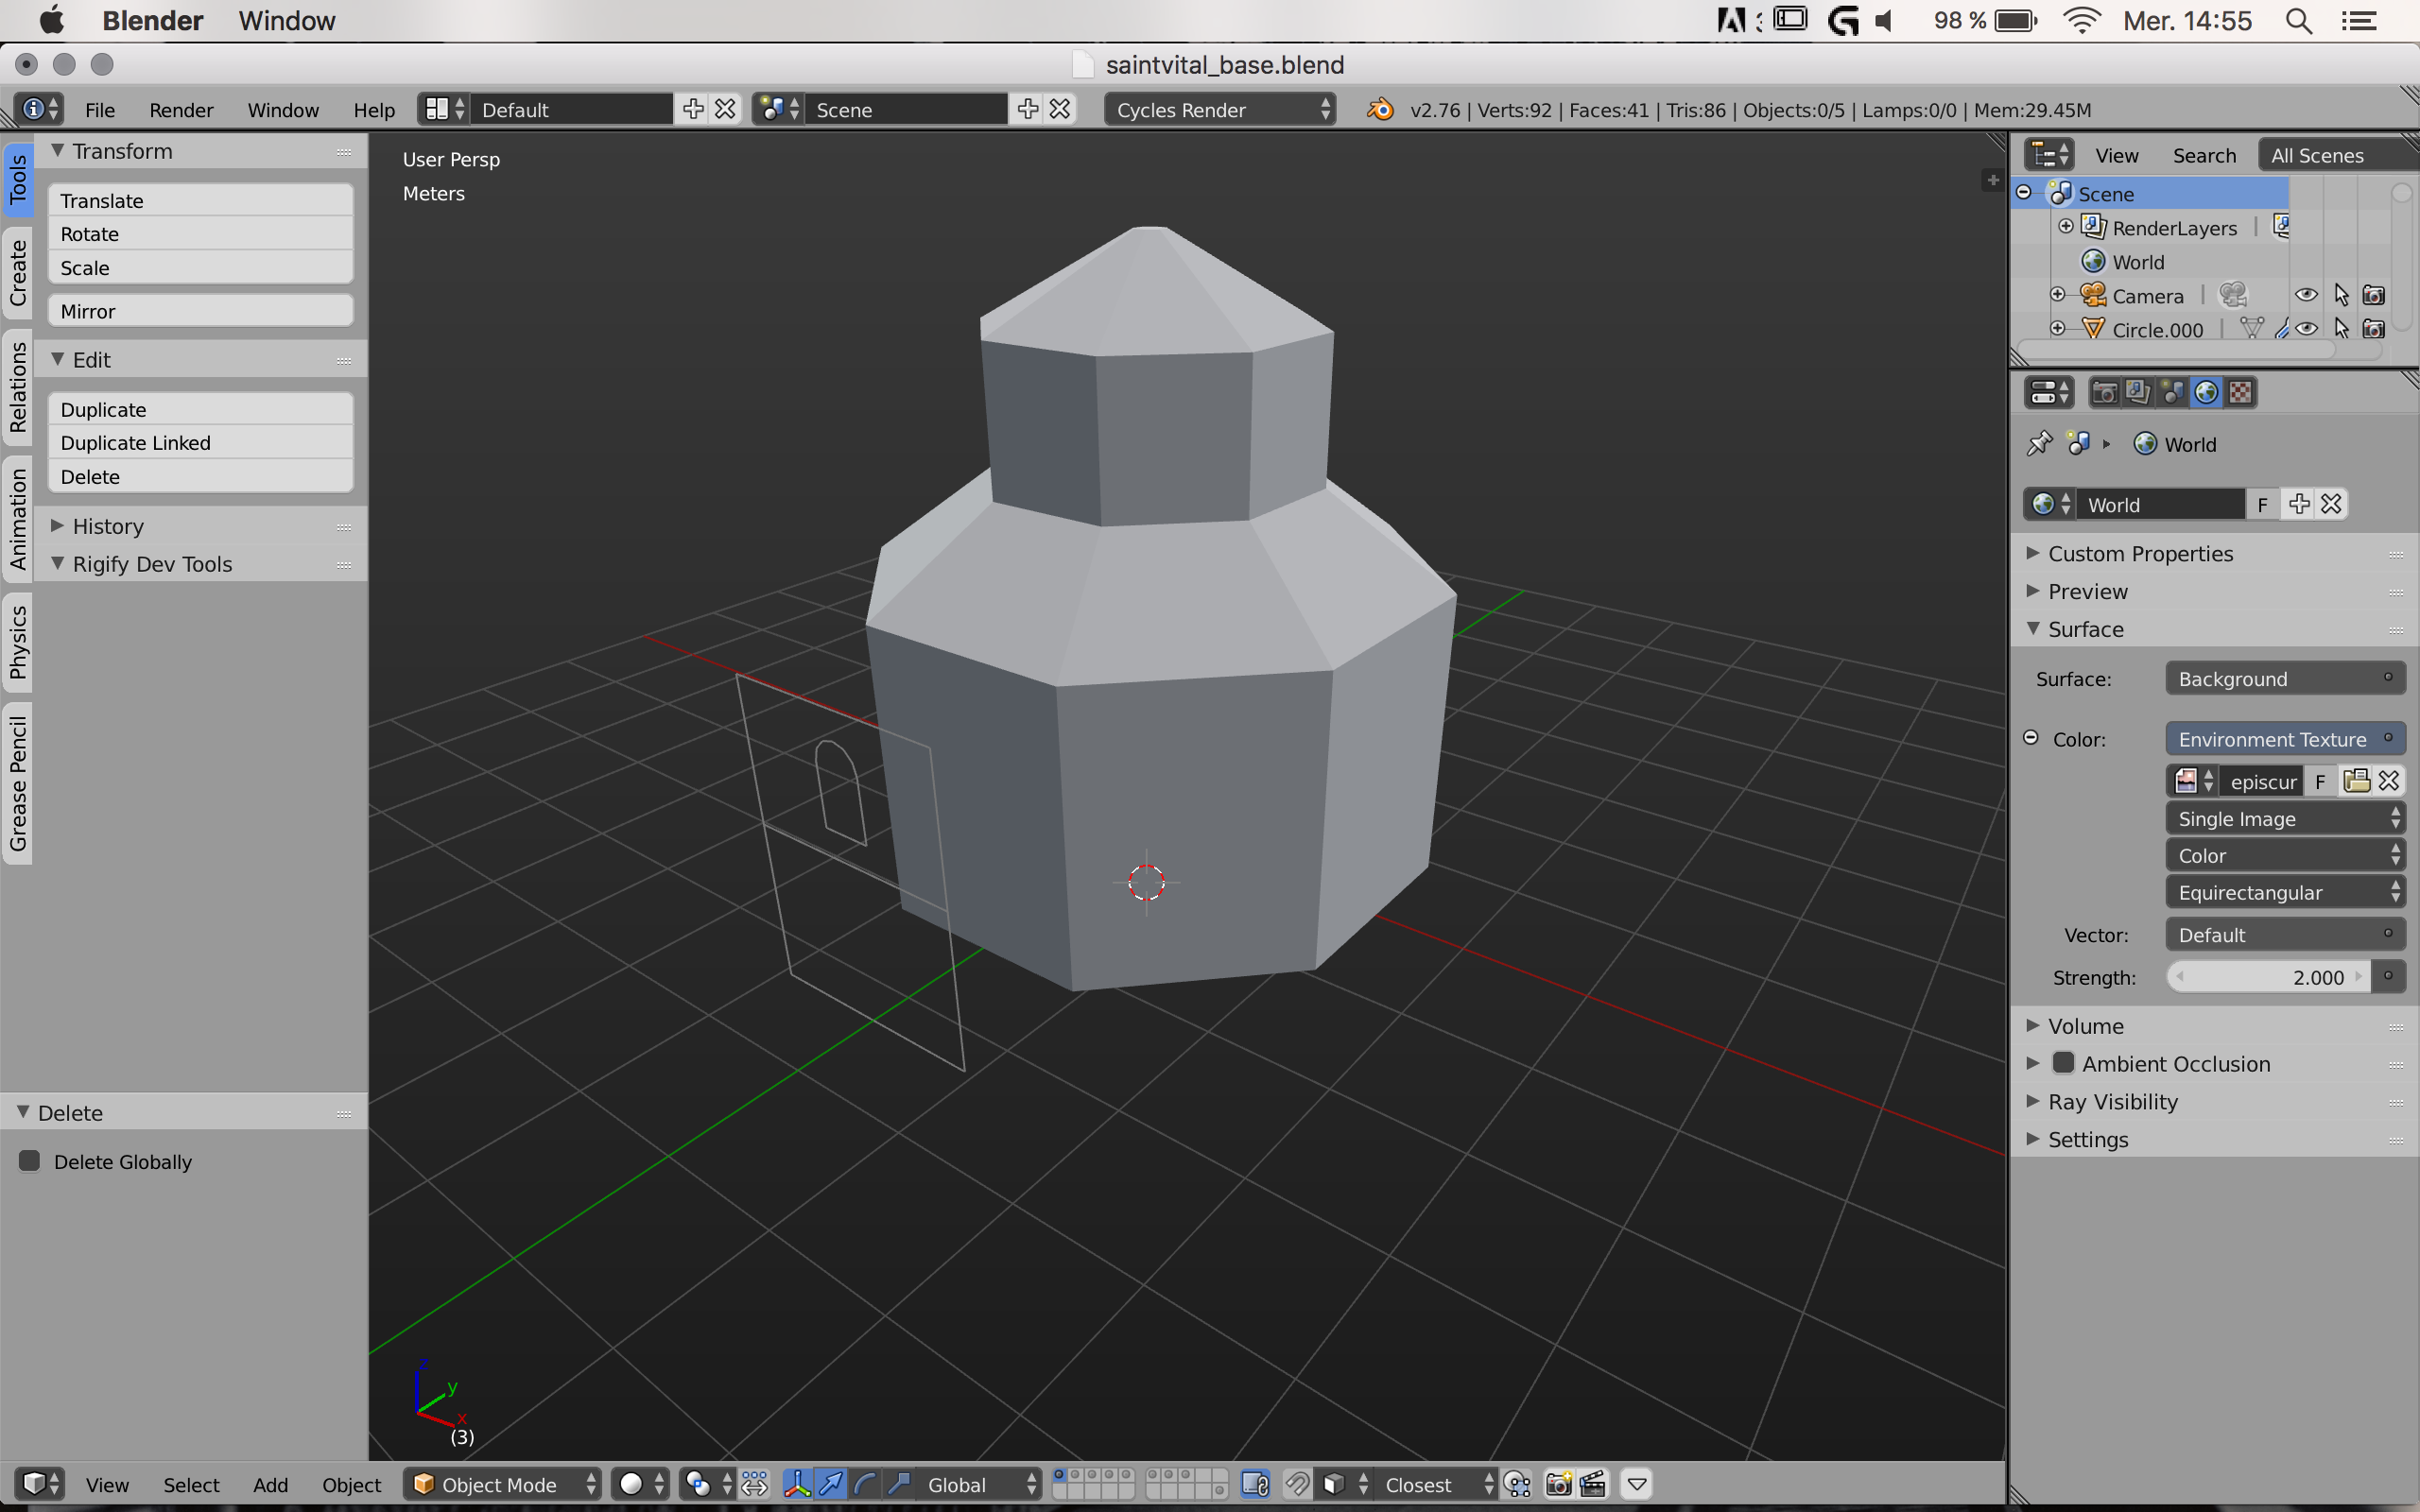Open the Texture properties checkerboard tab
This screenshot has height=1512, width=2420.
2241,392
